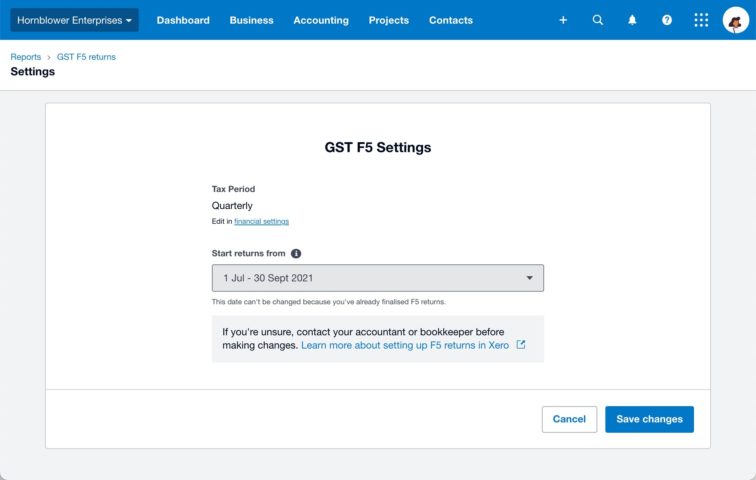Open the Business menu
The width and height of the screenshot is (756, 480).
pyautogui.click(x=251, y=20)
